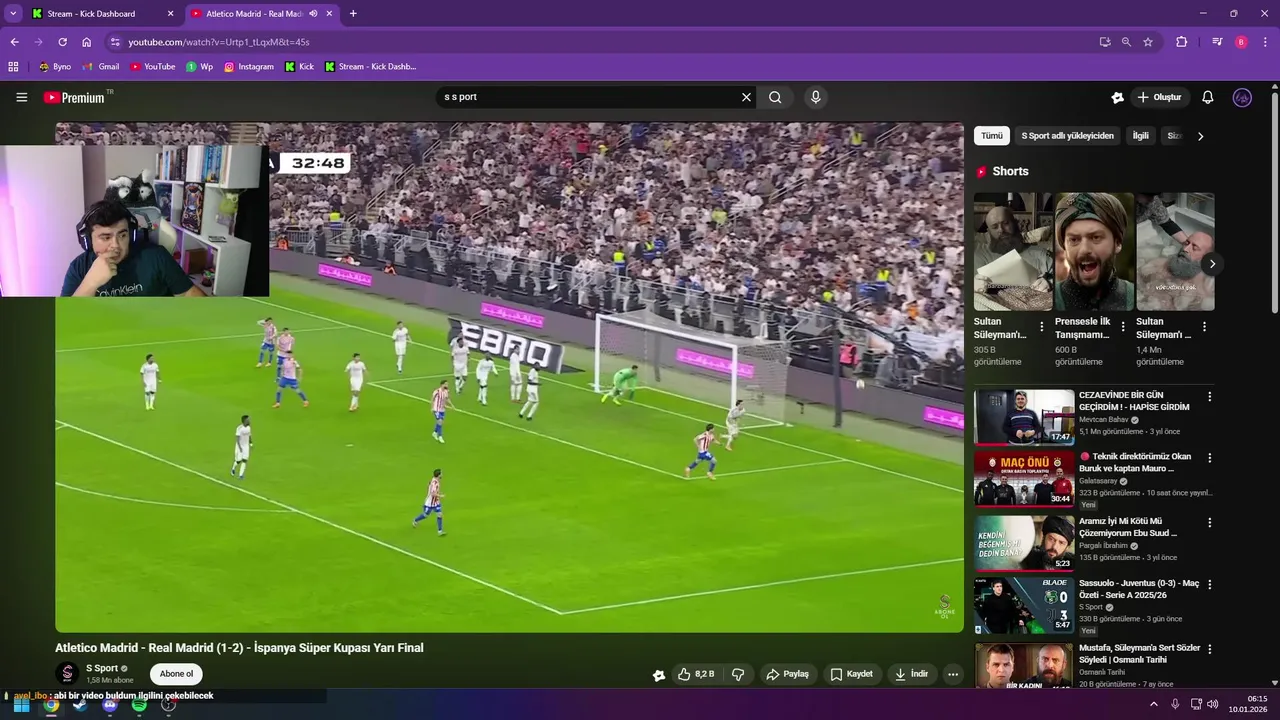
Task: Open the Gmail bookmark
Action: pos(100,67)
